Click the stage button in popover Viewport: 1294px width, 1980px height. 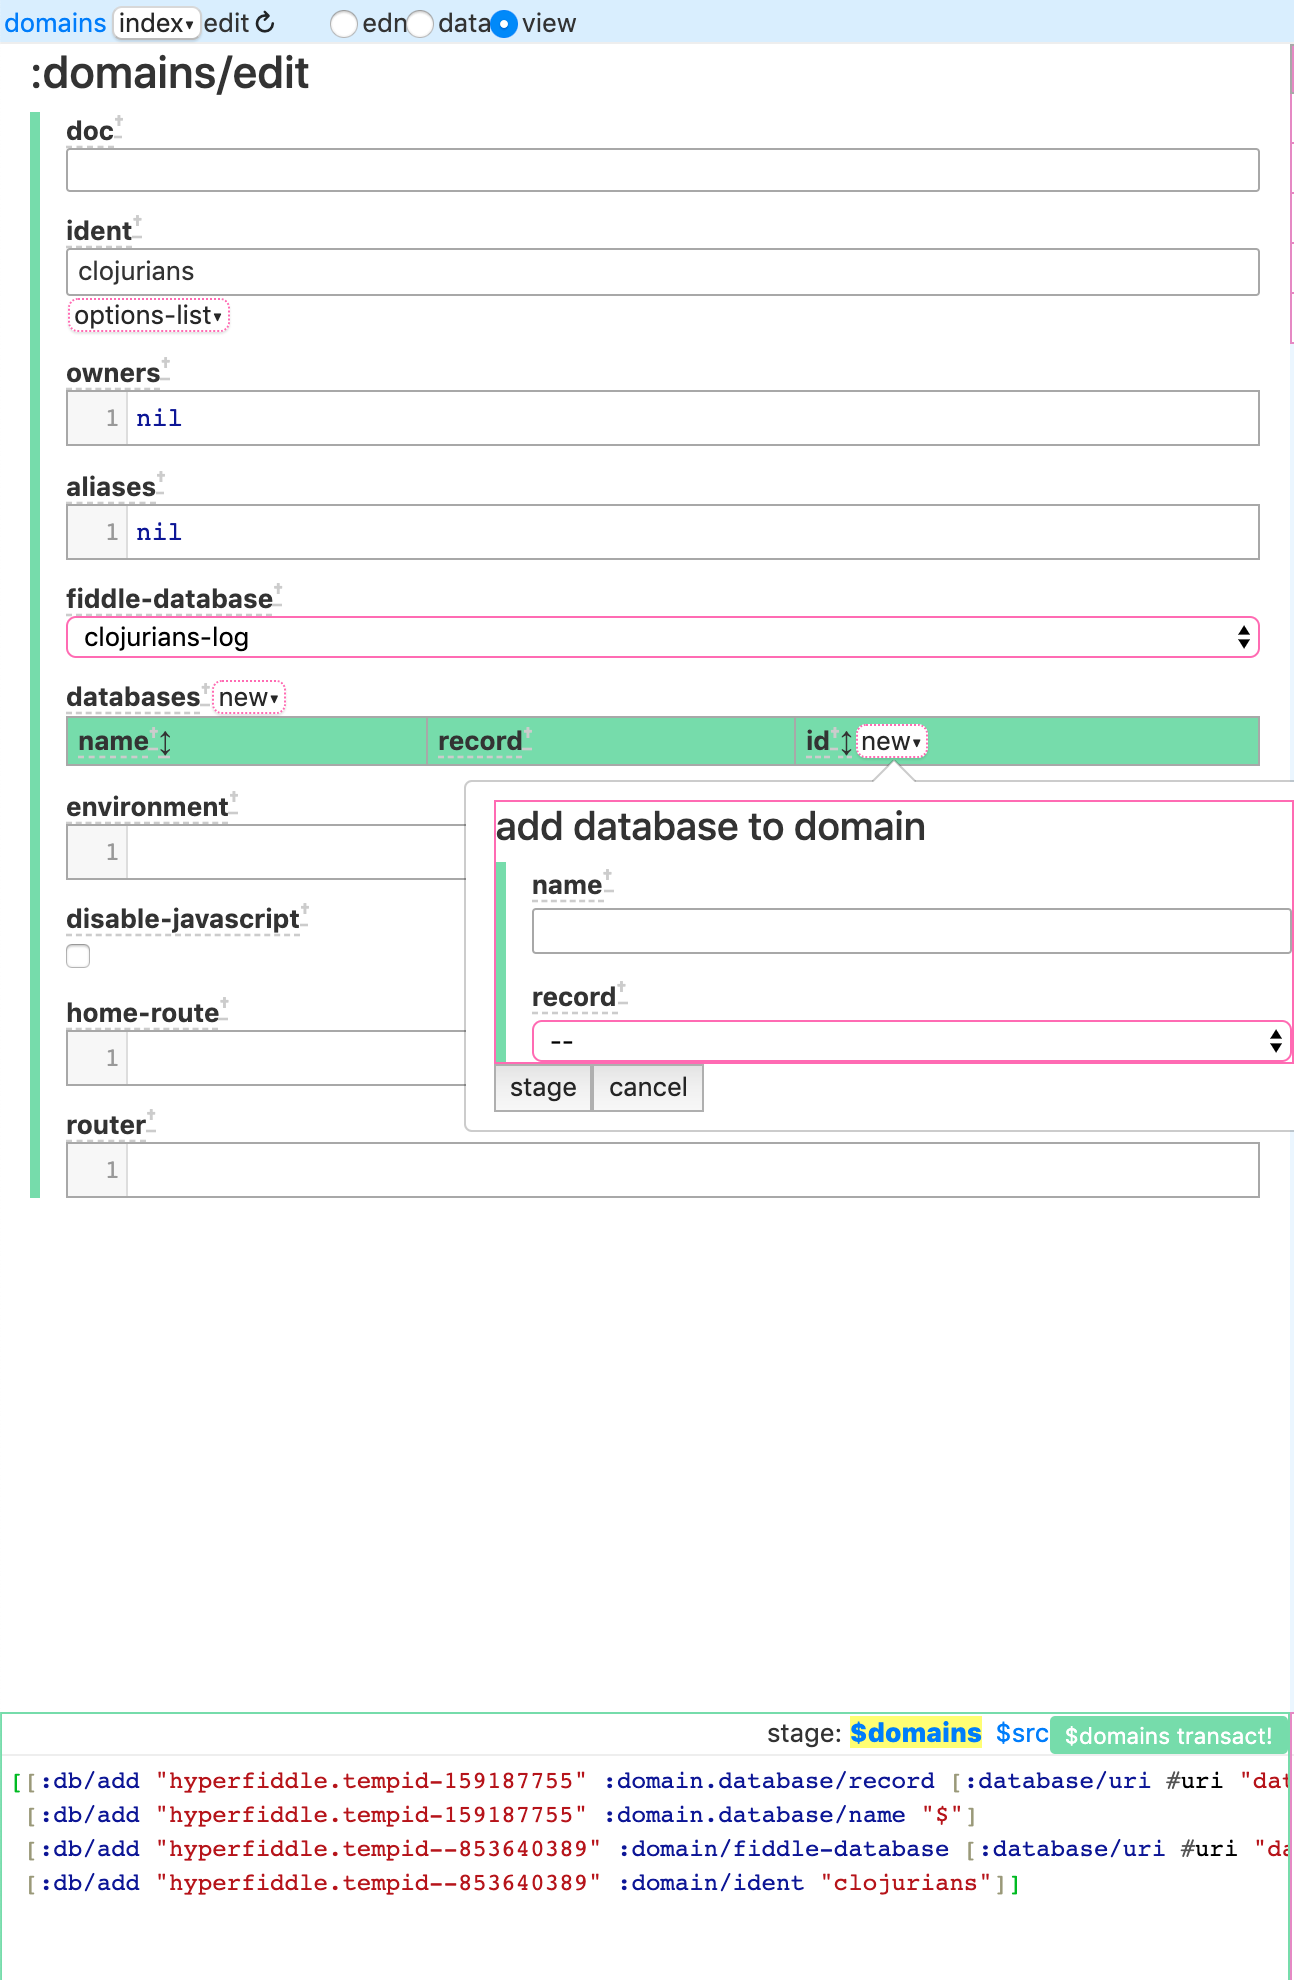[543, 1087]
